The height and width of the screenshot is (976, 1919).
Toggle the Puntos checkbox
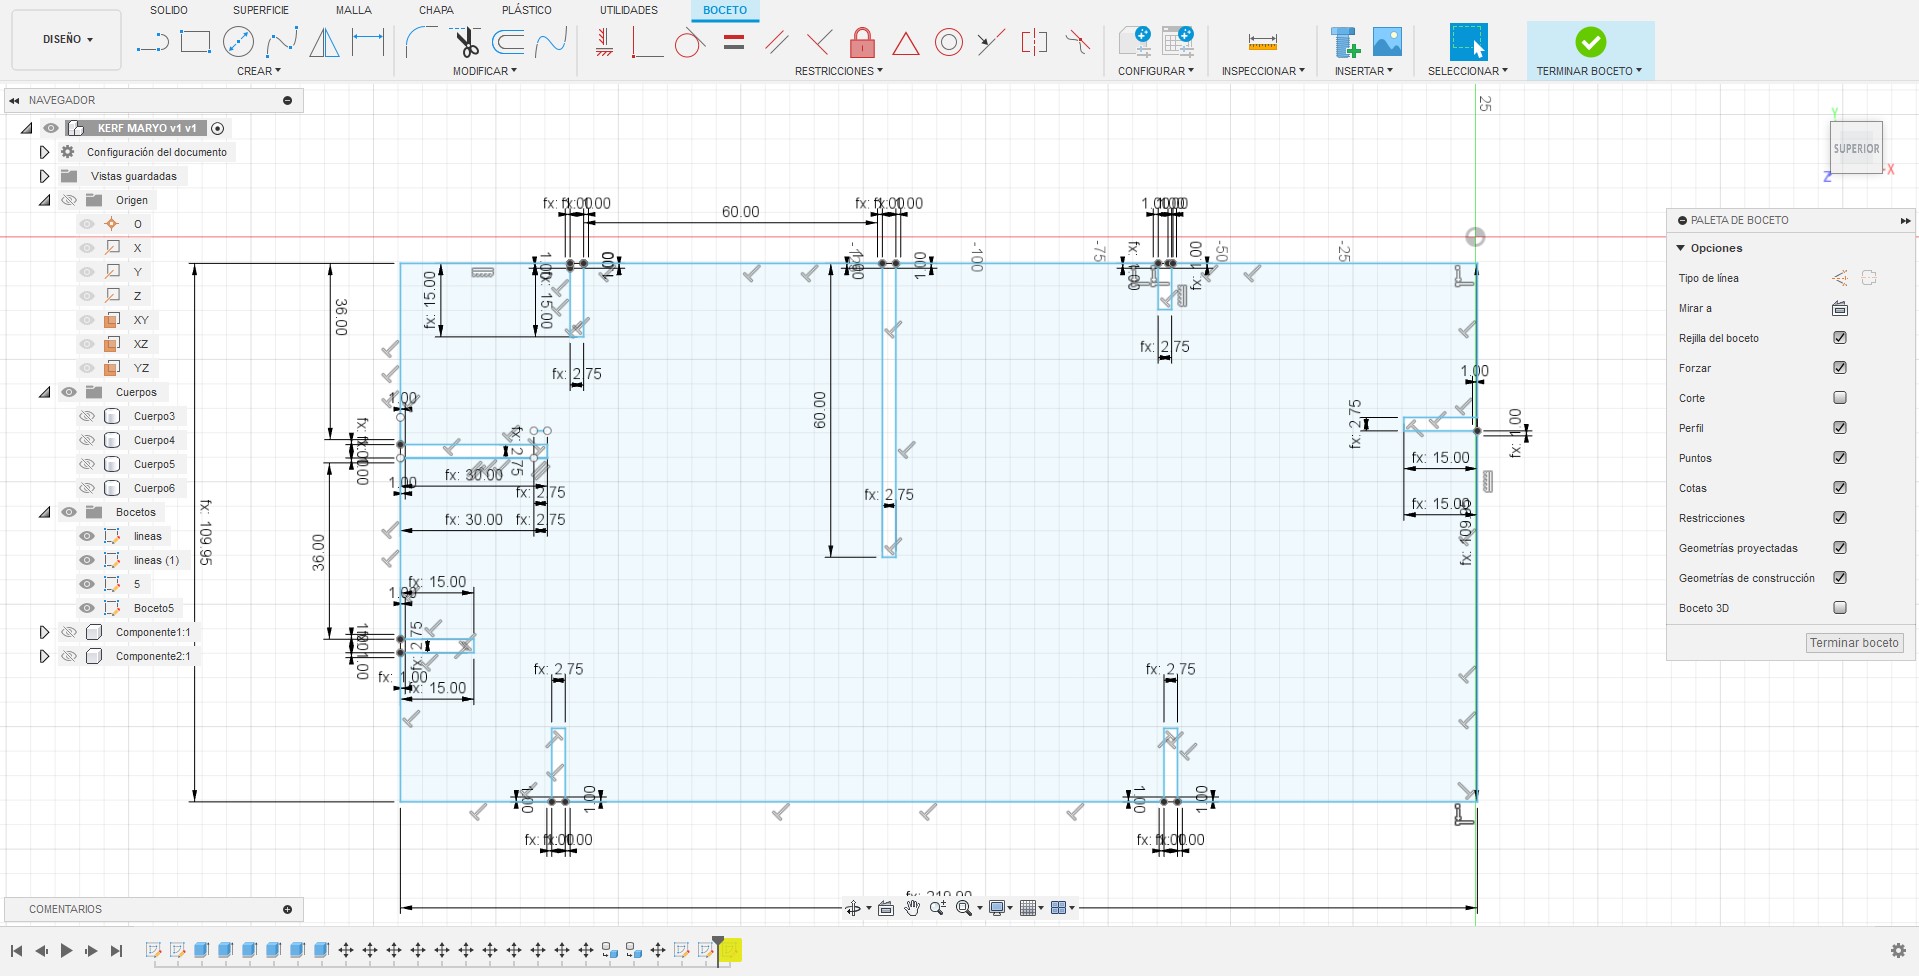(1840, 458)
